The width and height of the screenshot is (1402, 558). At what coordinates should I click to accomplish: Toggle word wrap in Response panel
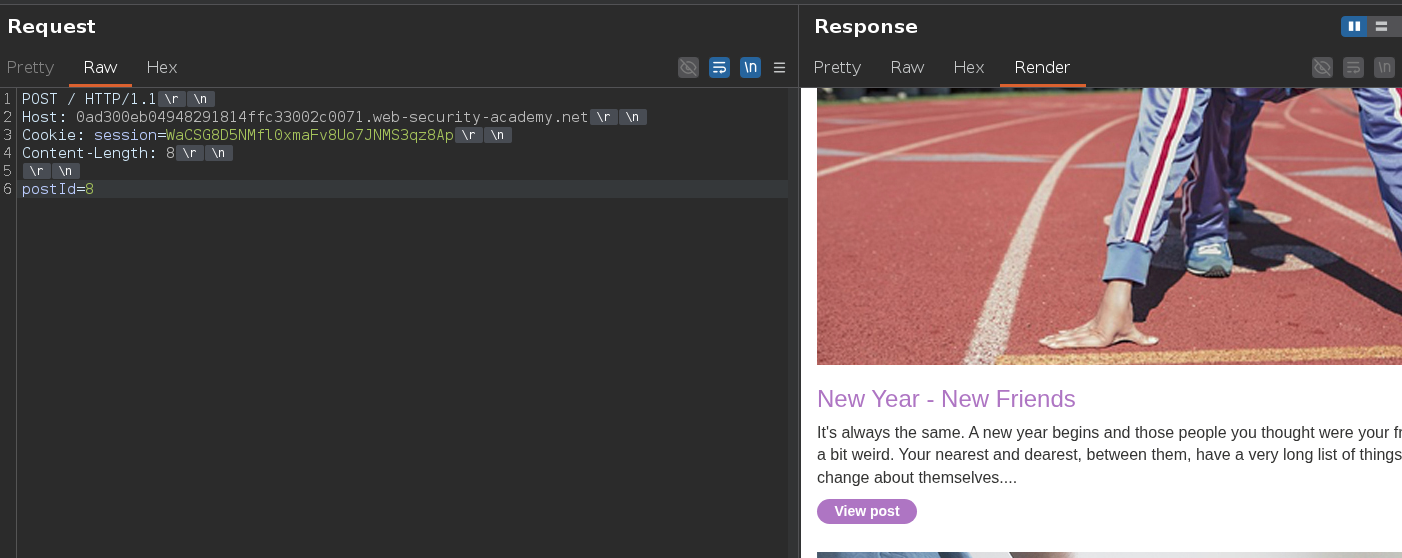(x=1353, y=67)
